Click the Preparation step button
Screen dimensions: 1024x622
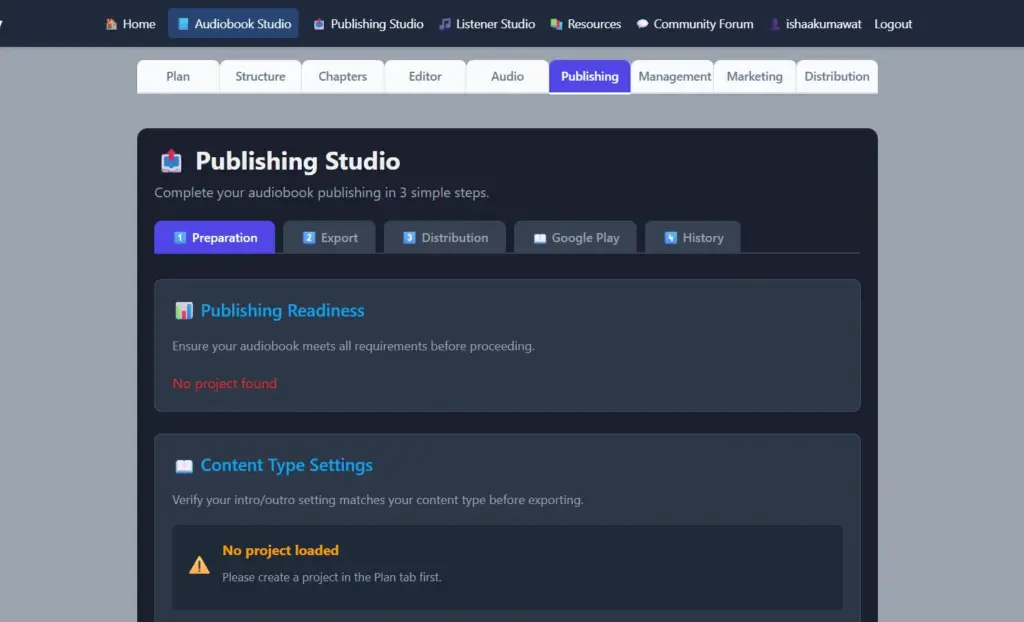coord(214,237)
